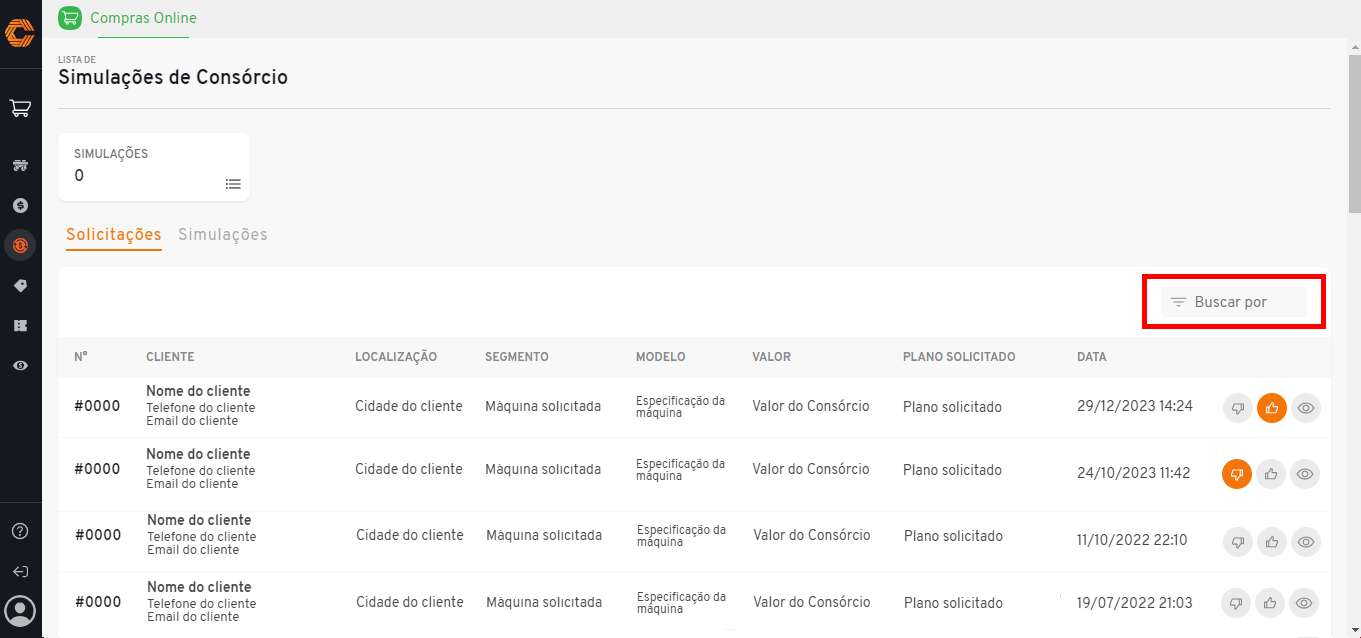Click the eye icon in the sidebar
Image resolution: width=1361 pixels, height=638 pixels.
pos(20,366)
